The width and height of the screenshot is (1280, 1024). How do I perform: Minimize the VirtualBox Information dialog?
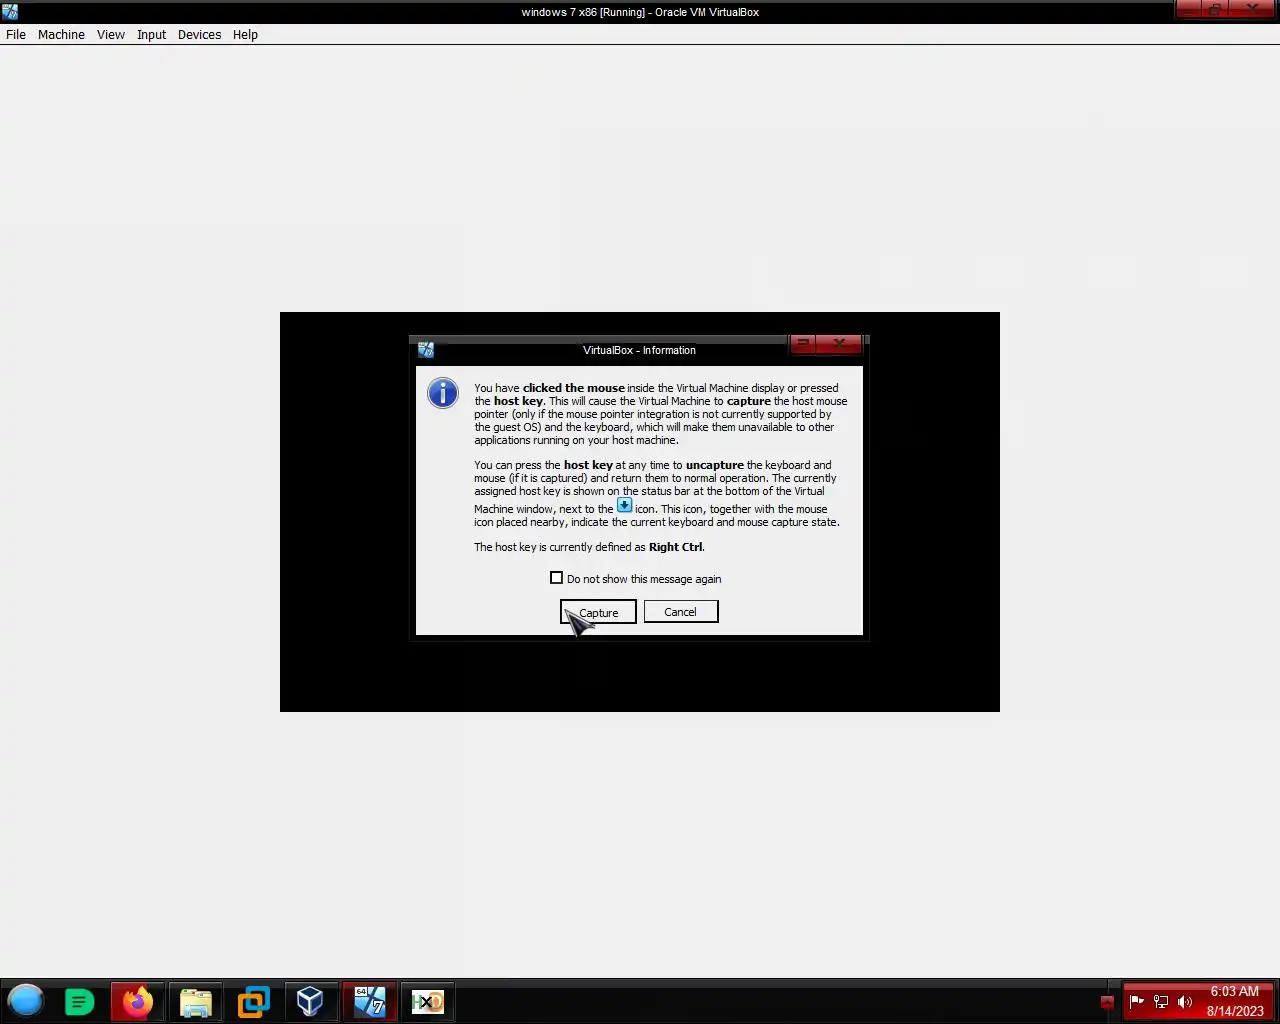coord(803,343)
